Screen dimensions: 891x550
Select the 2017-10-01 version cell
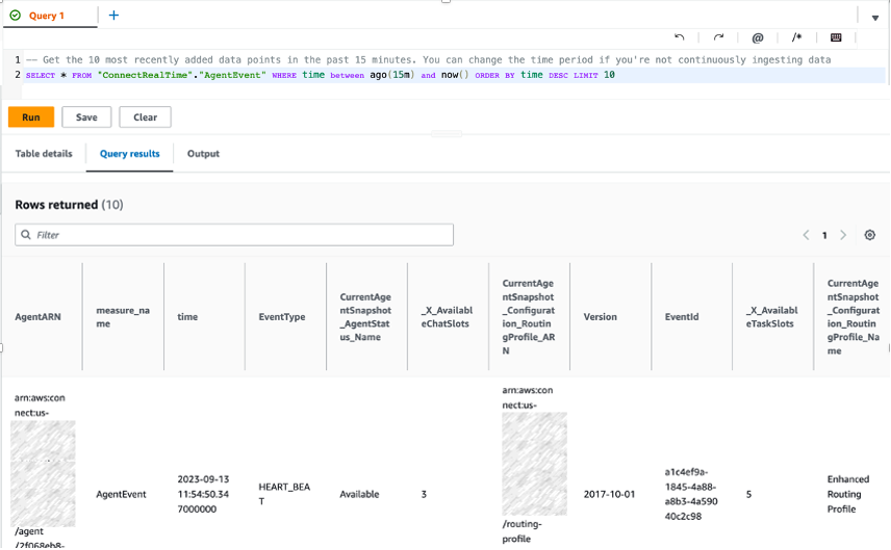609,494
